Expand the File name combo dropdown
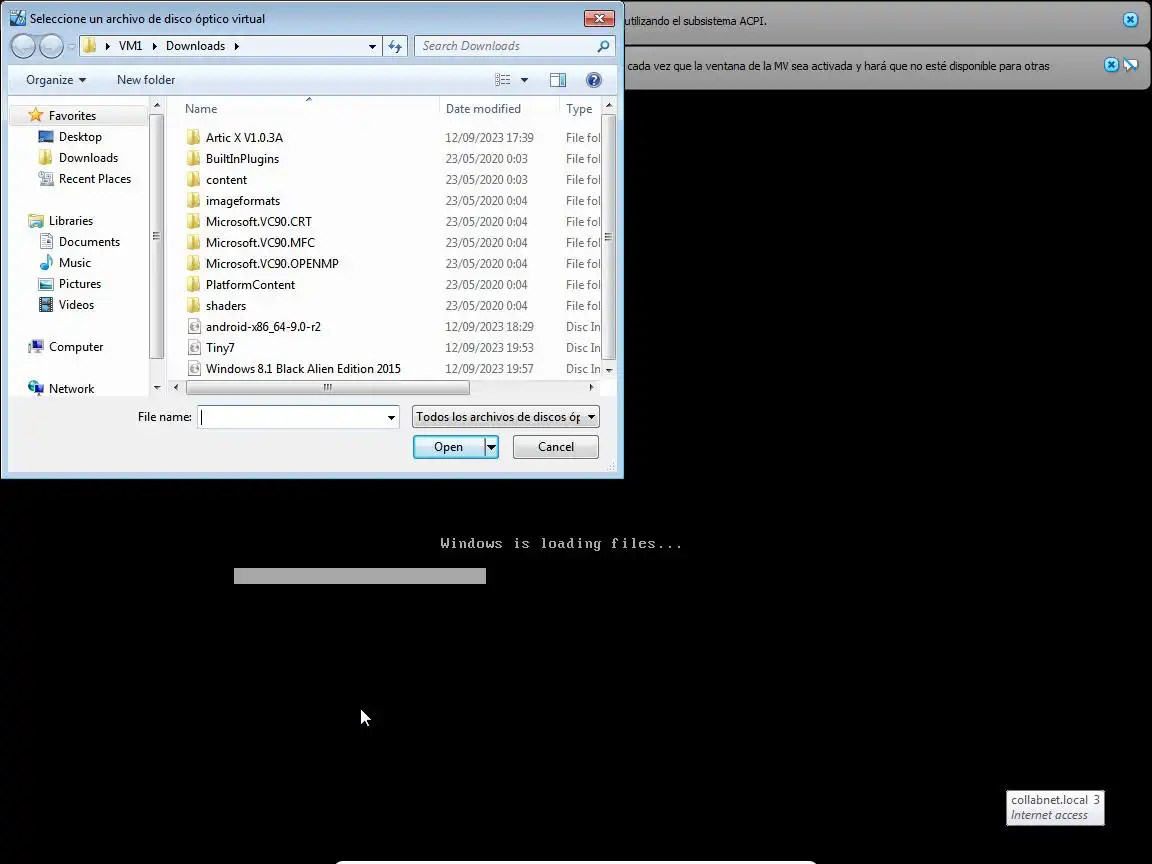Viewport: 1152px width, 864px height. click(x=391, y=417)
